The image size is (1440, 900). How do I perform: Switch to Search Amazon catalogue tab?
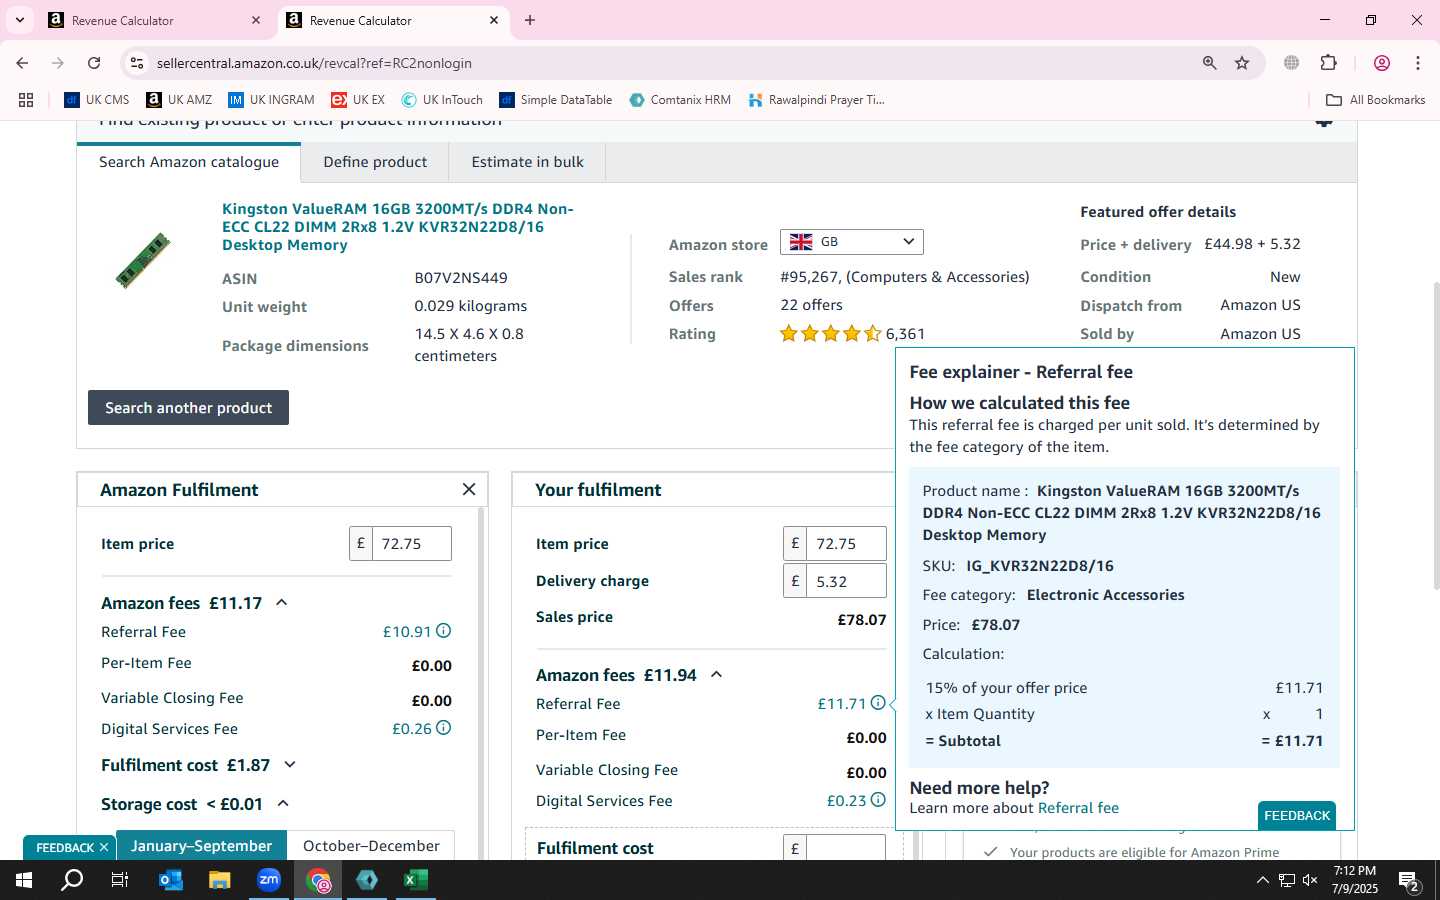coord(189,162)
